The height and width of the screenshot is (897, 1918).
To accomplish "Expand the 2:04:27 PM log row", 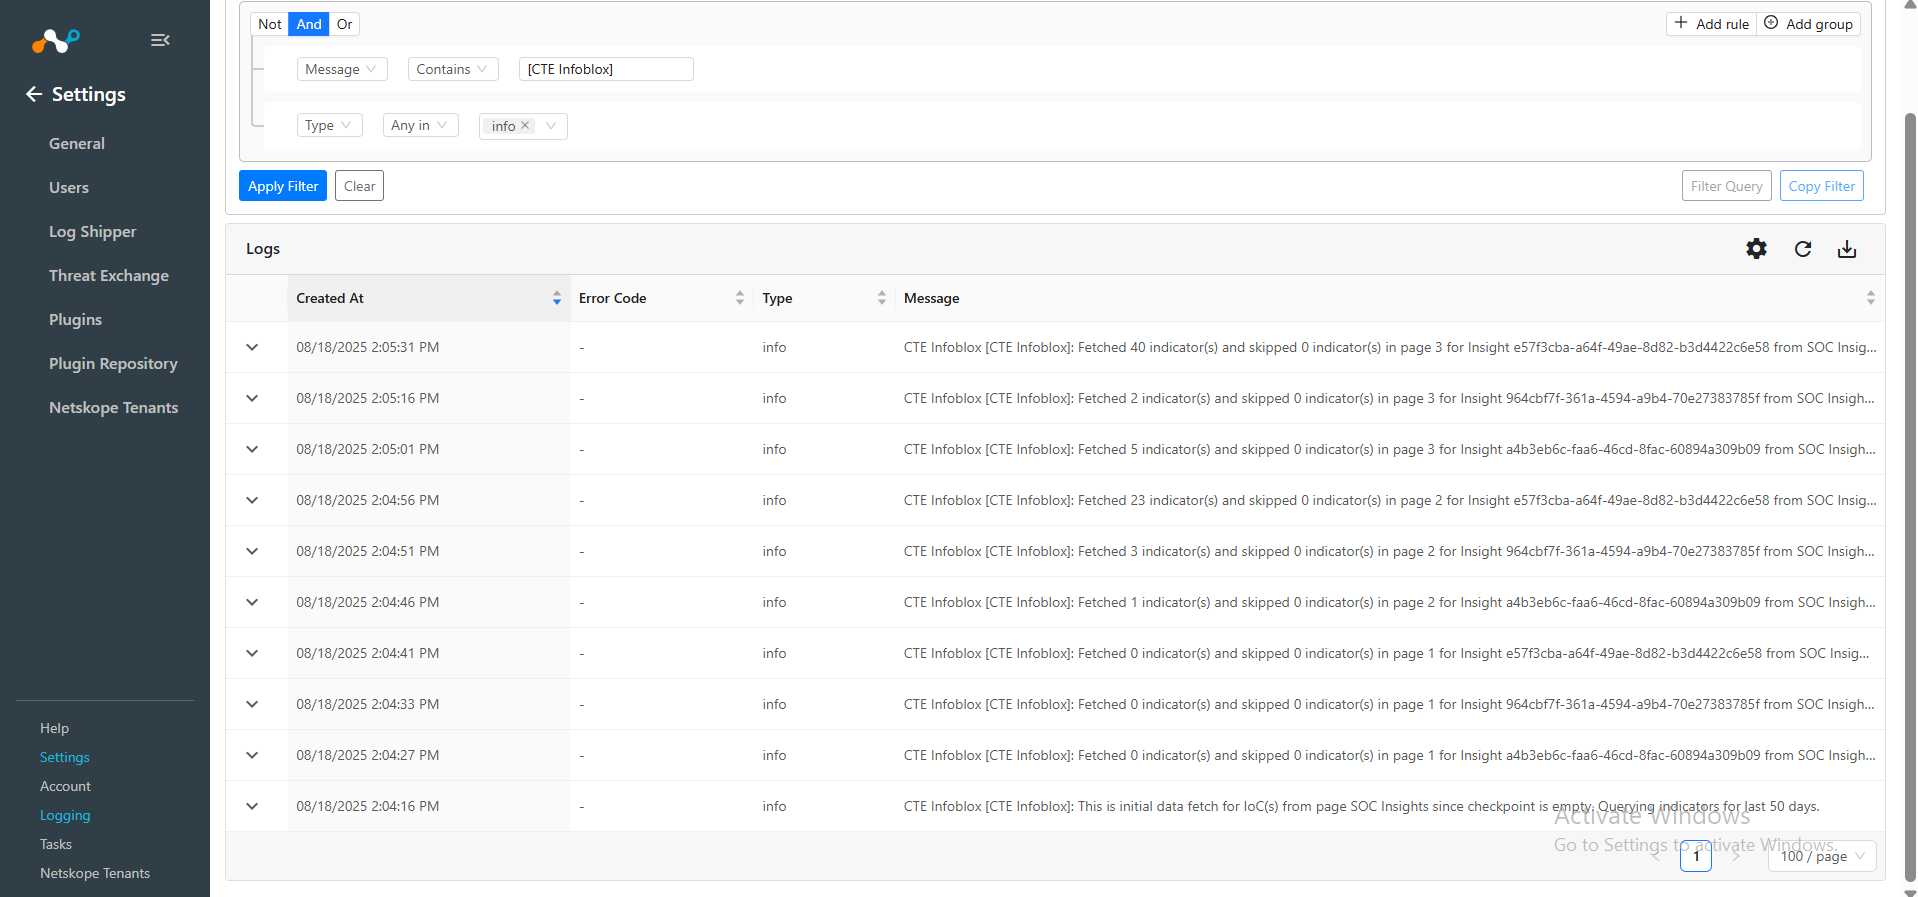I will tap(252, 755).
